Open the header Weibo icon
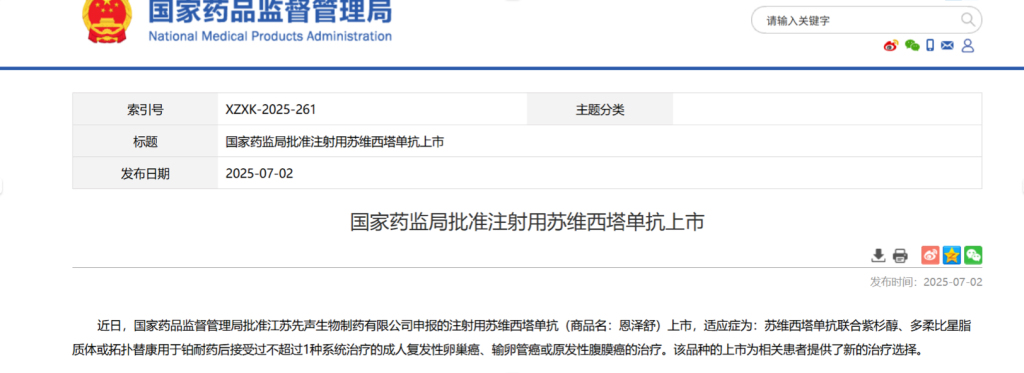Viewport: 1024px width, 373px height. pos(891,46)
